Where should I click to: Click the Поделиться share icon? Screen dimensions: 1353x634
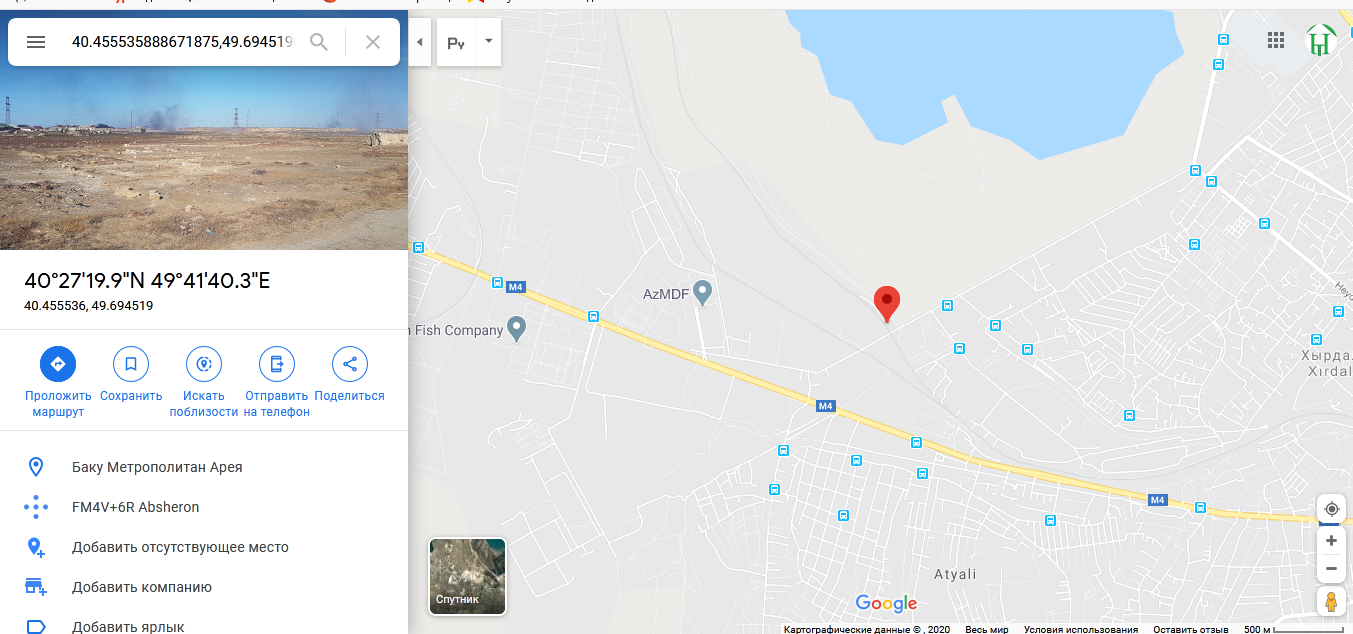click(x=350, y=364)
